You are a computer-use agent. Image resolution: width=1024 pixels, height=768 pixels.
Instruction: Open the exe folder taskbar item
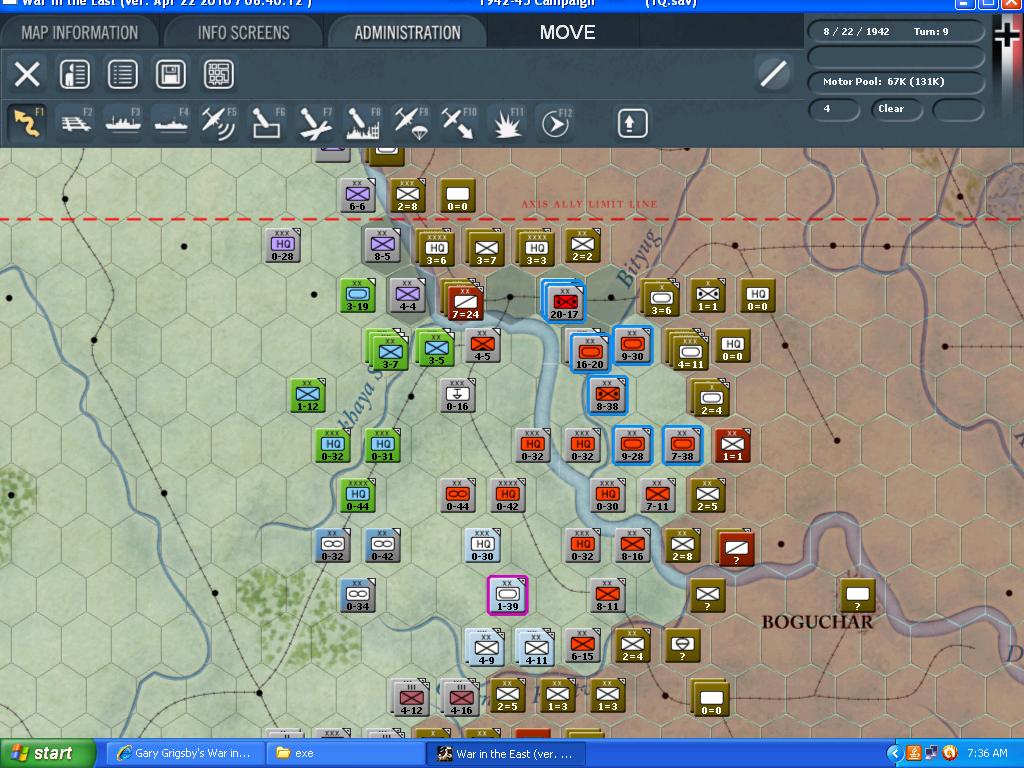pyautogui.click(x=346, y=754)
